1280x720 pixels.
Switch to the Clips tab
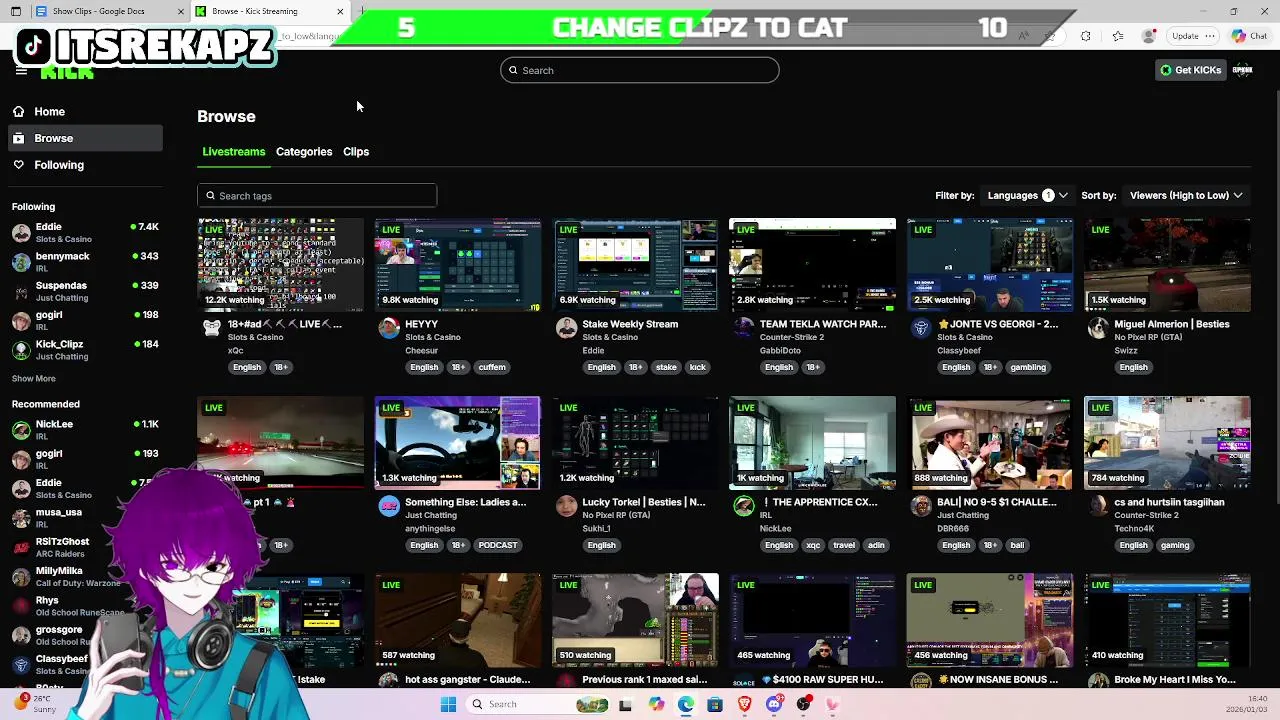pyautogui.click(x=356, y=152)
